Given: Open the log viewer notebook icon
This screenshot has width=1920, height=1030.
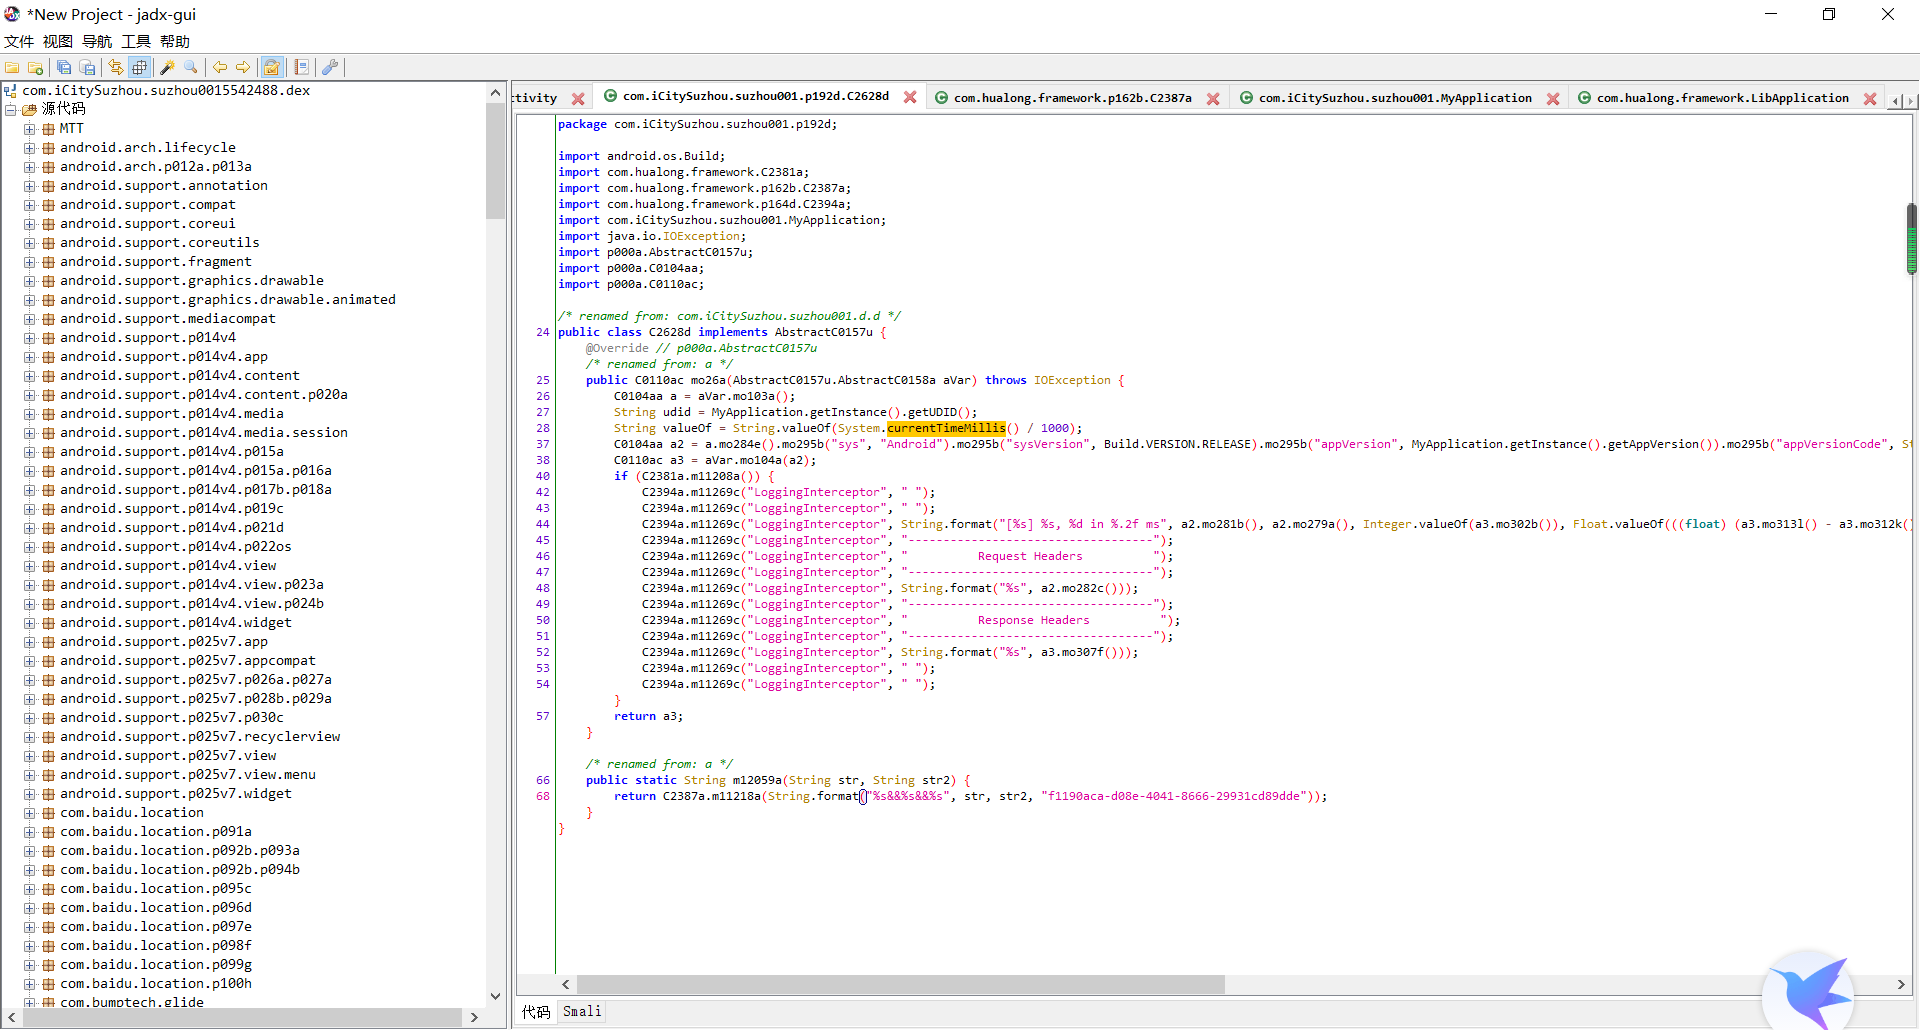Looking at the screenshot, I should (301, 67).
